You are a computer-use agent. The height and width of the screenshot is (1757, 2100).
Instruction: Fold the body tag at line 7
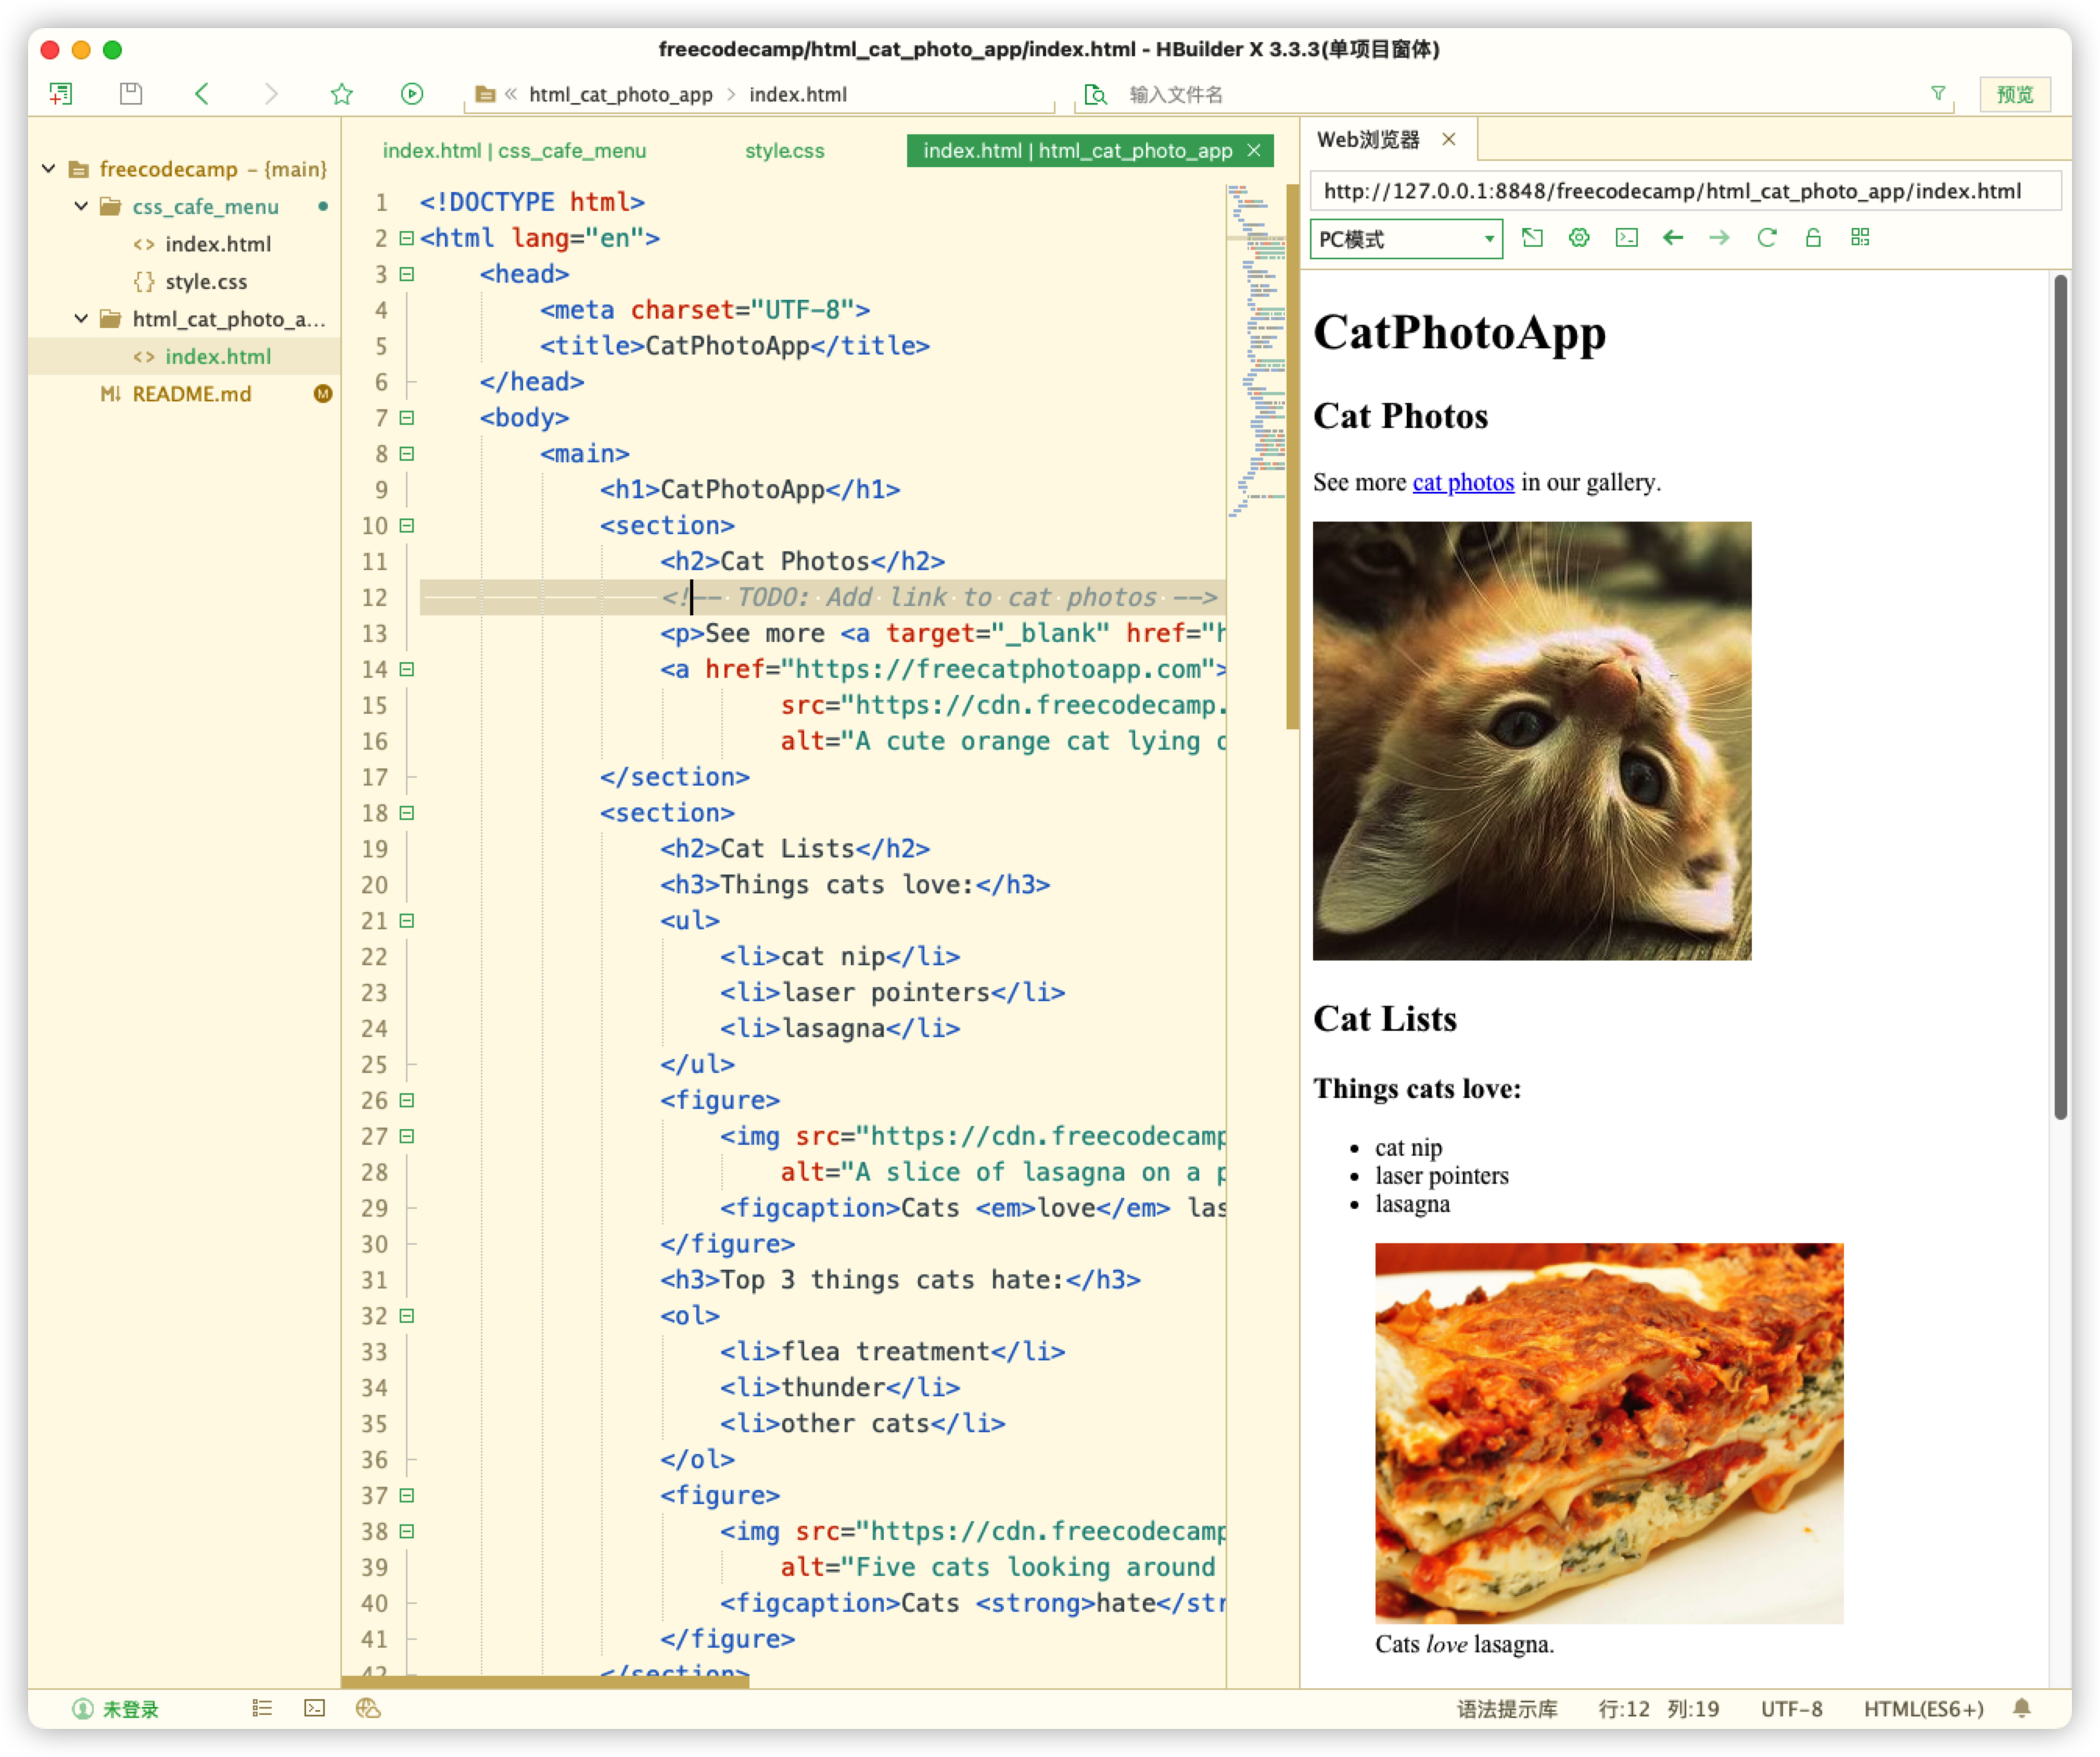[x=406, y=418]
